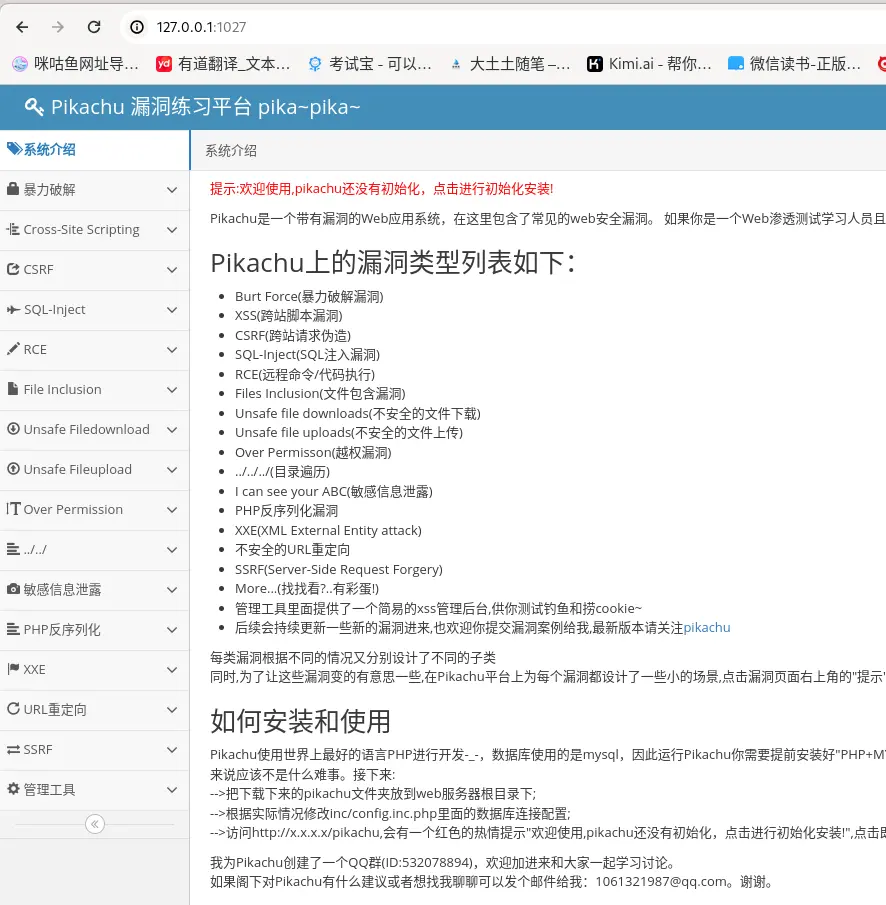Open the File Inclusion sidebar menu
886x905 pixels.
coord(95,390)
